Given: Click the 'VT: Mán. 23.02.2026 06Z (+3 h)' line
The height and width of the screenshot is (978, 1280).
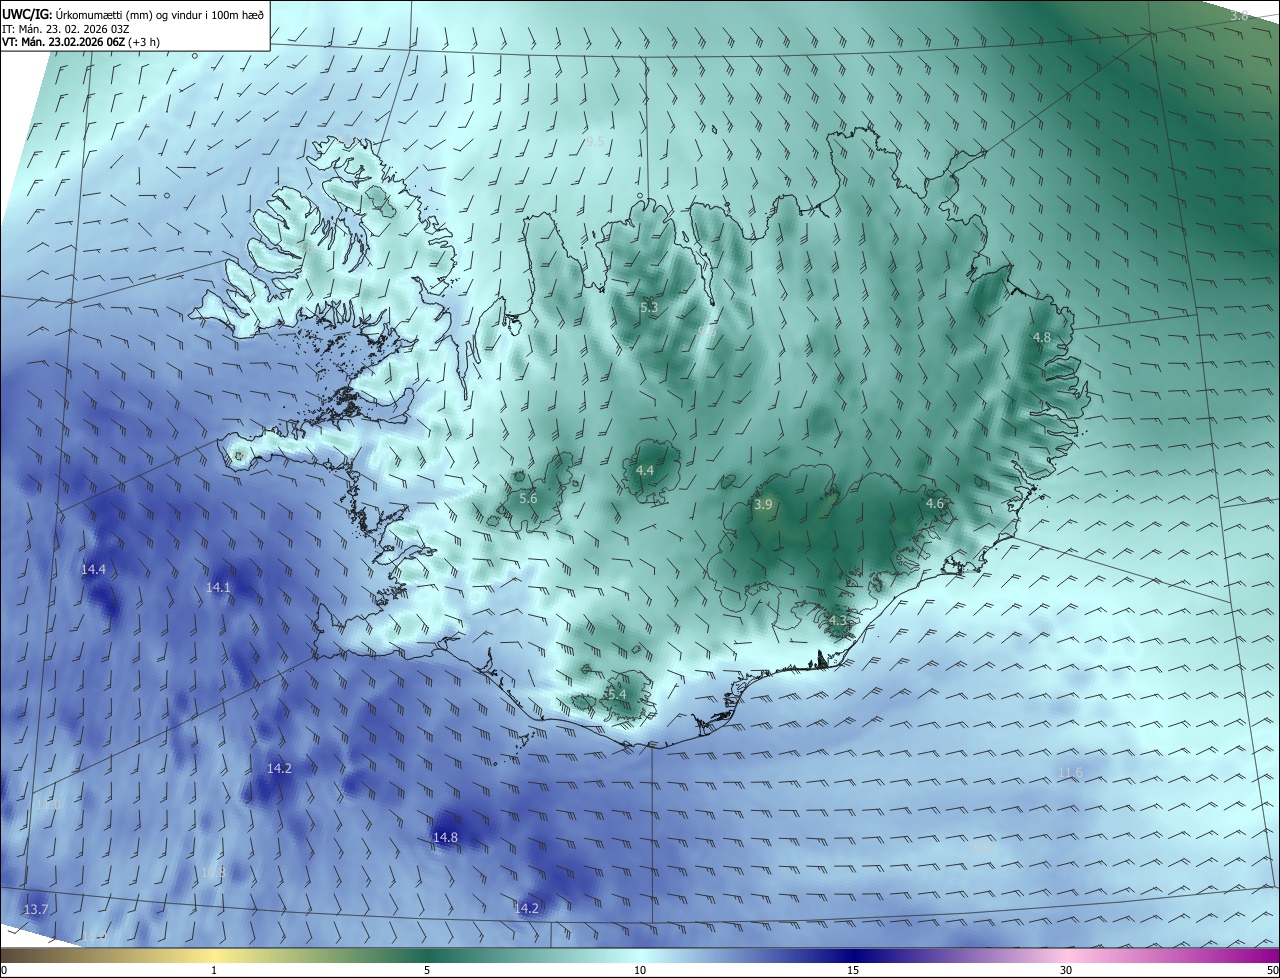Looking at the screenshot, I should (x=80, y=42).
